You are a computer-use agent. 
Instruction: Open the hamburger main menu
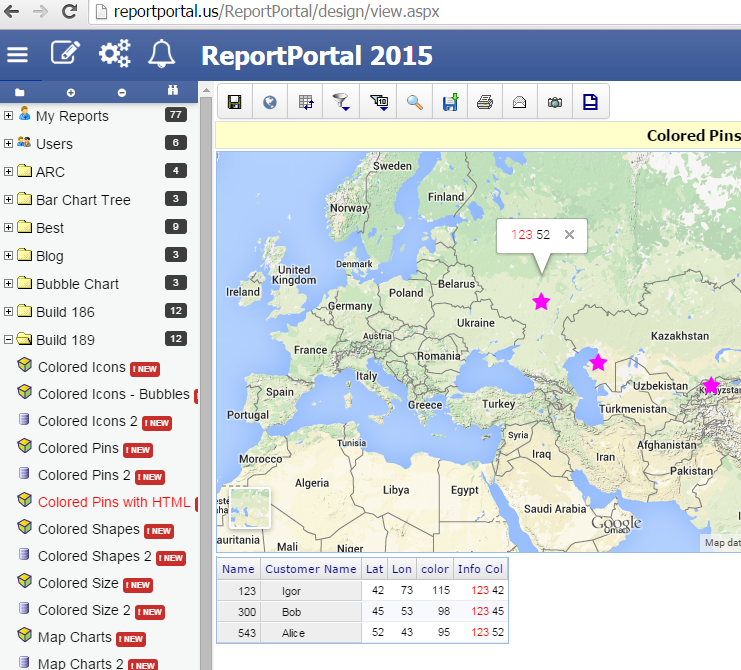click(x=17, y=55)
